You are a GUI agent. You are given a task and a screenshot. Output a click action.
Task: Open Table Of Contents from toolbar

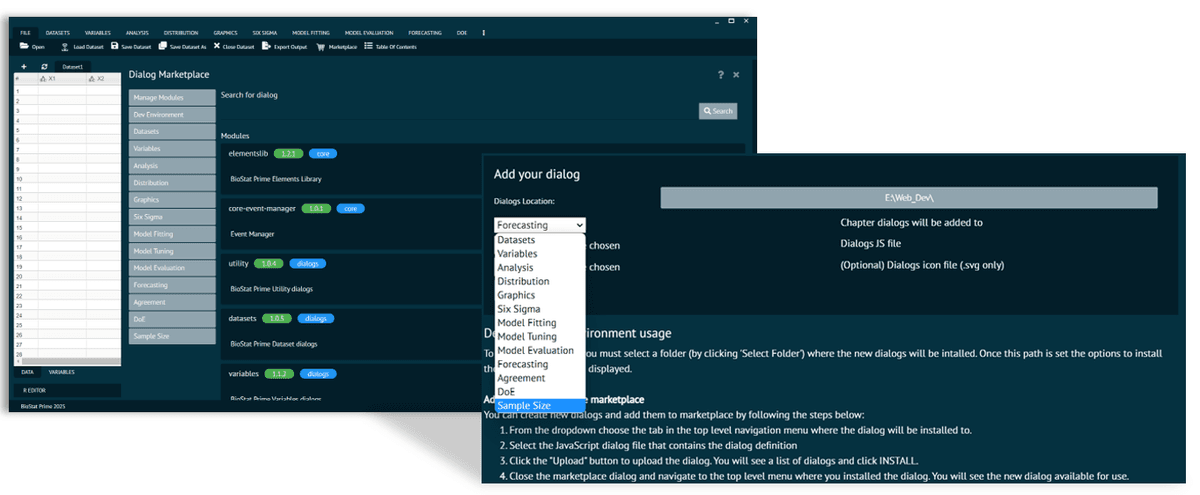[390, 46]
